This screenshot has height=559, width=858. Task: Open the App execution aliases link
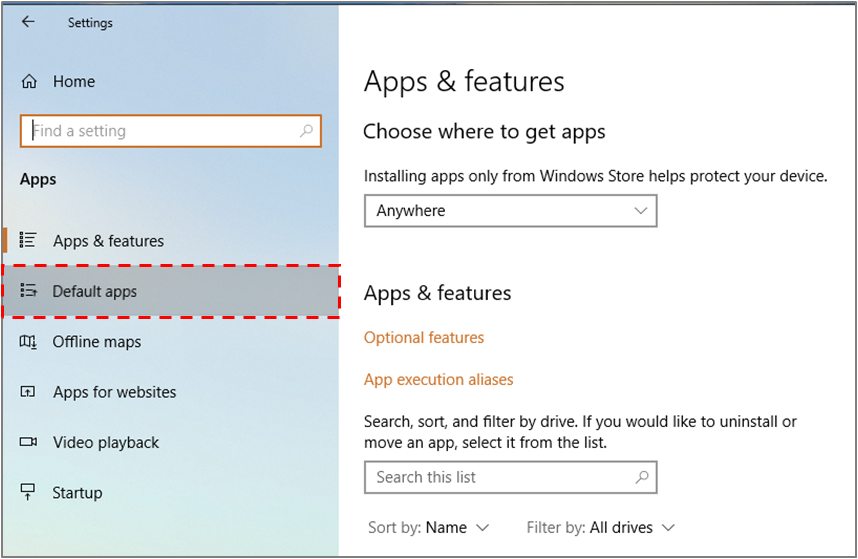pos(438,380)
